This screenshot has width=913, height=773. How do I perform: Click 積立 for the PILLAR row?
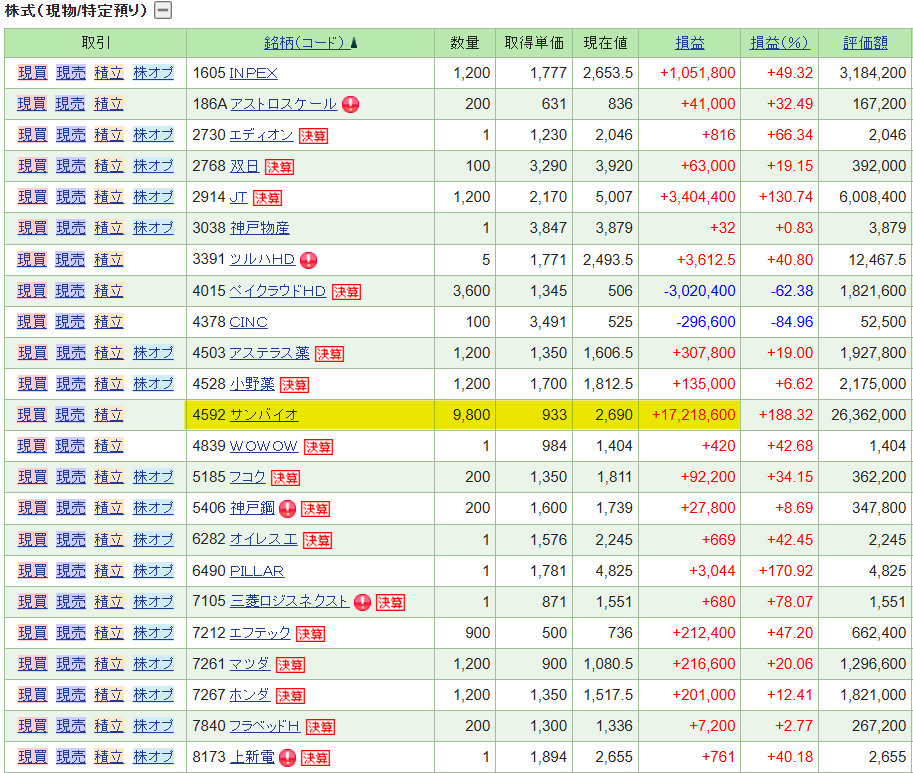coord(108,571)
